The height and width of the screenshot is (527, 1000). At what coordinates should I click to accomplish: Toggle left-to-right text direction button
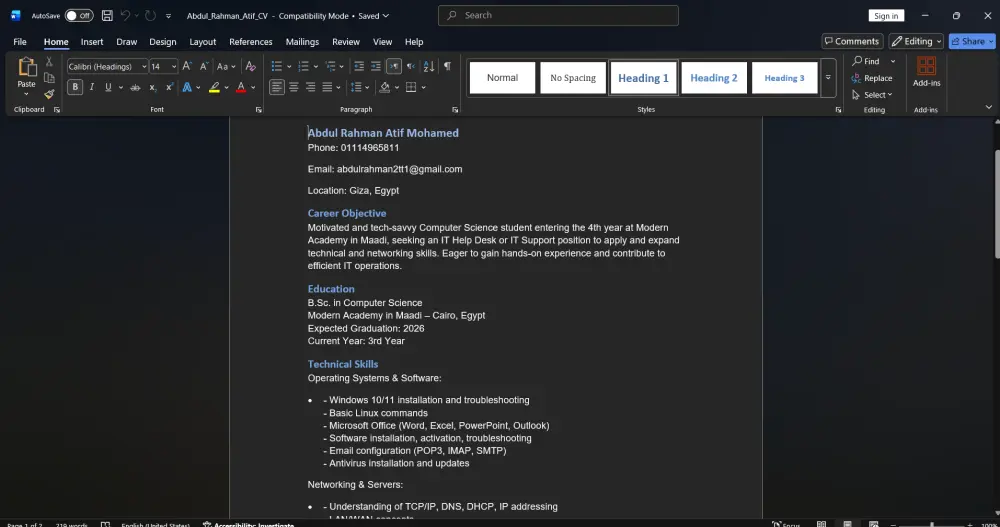393,66
